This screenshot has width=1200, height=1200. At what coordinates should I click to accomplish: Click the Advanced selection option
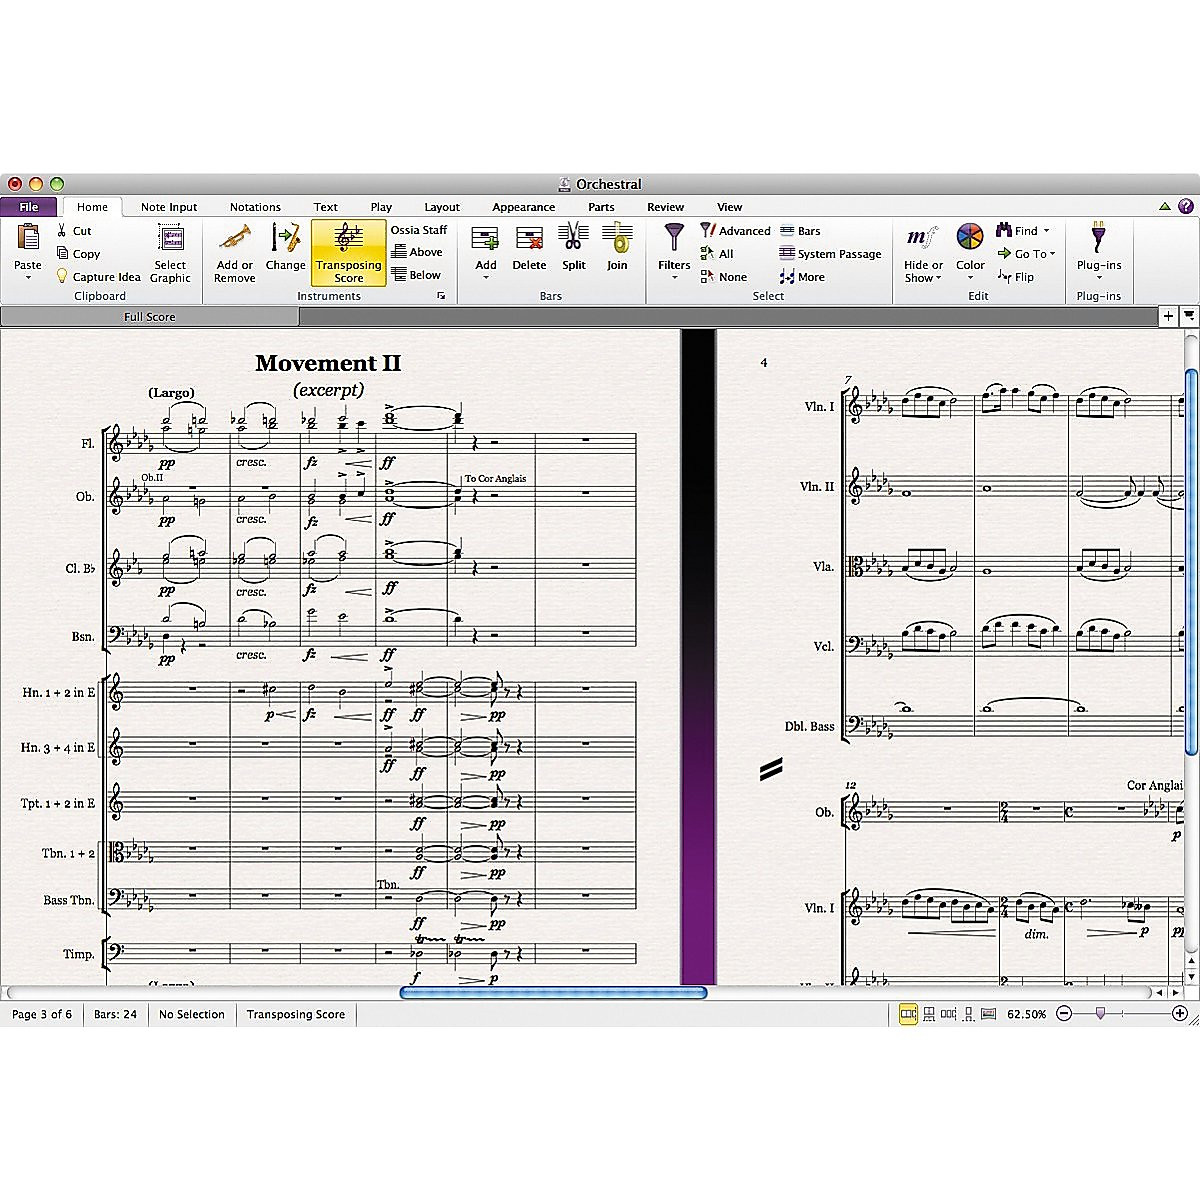coord(735,230)
